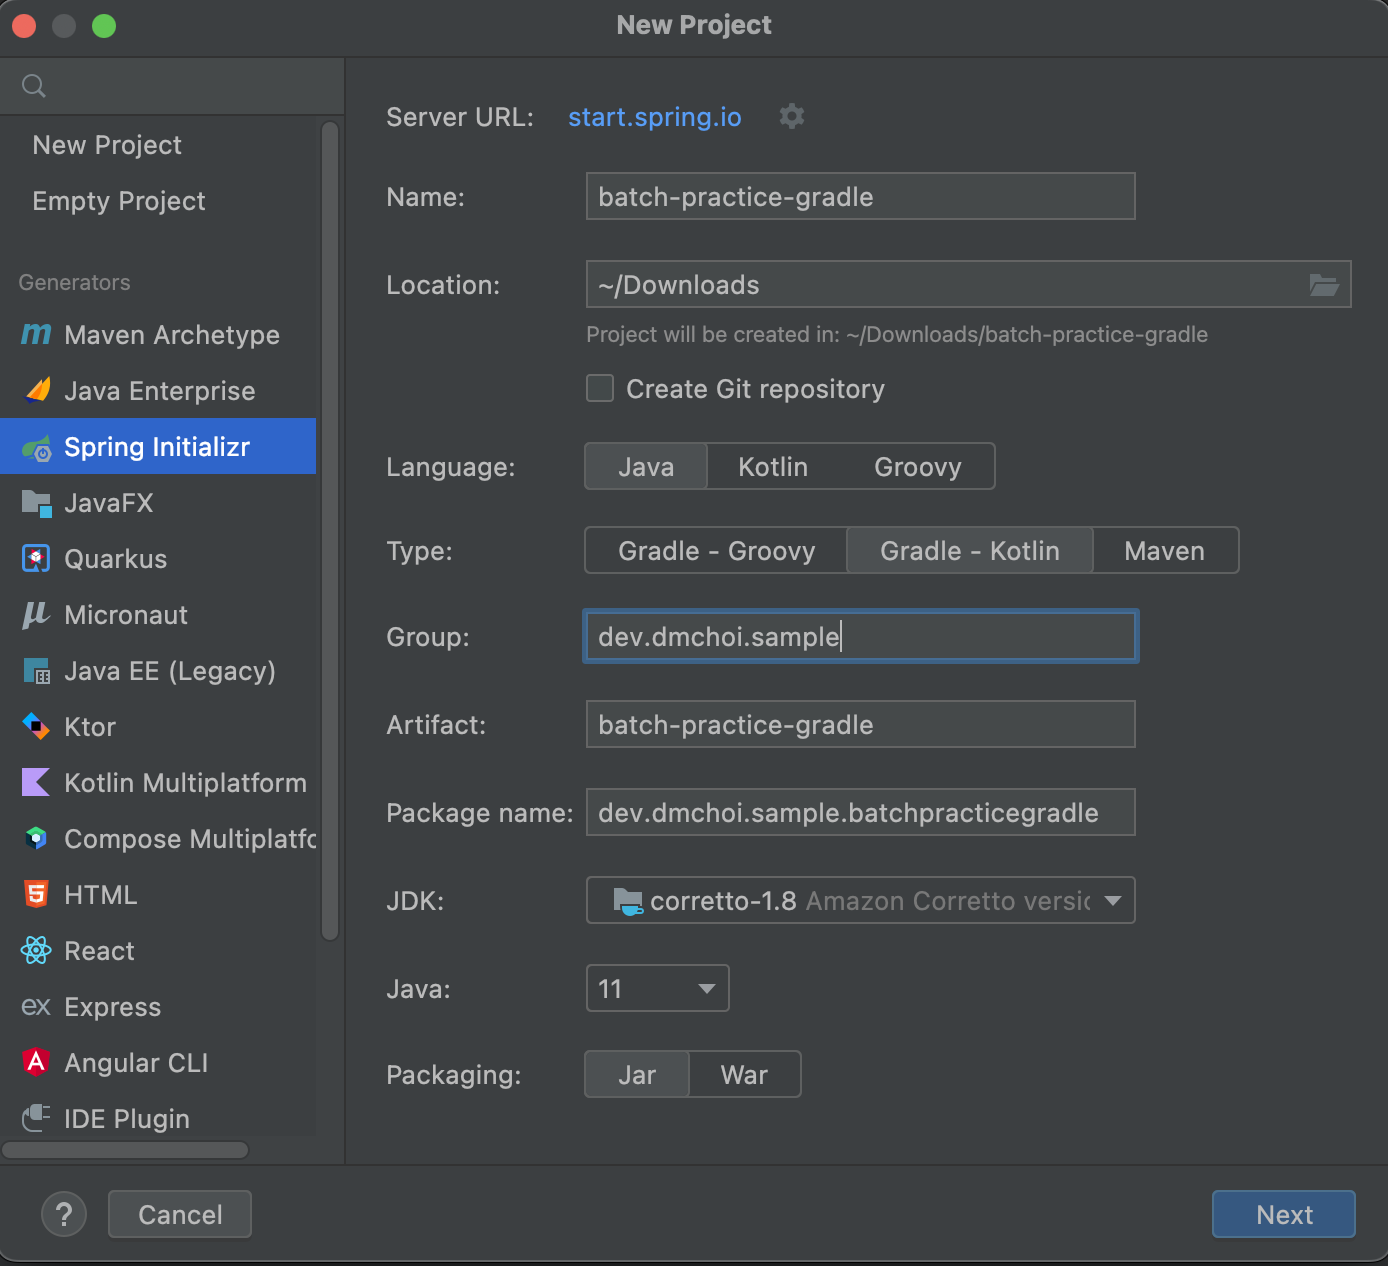
Task: Click the Compose Multiplatform icon
Action: (36, 839)
